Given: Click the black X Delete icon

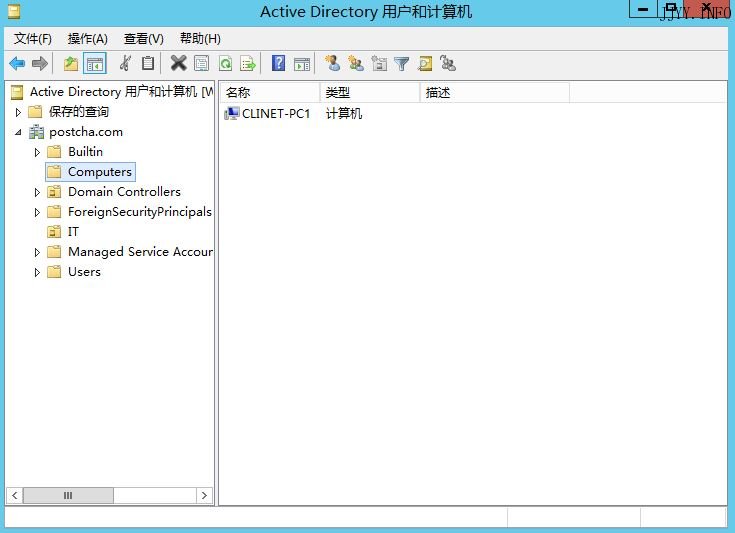Looking at the screenshot, I should [179, 63].
